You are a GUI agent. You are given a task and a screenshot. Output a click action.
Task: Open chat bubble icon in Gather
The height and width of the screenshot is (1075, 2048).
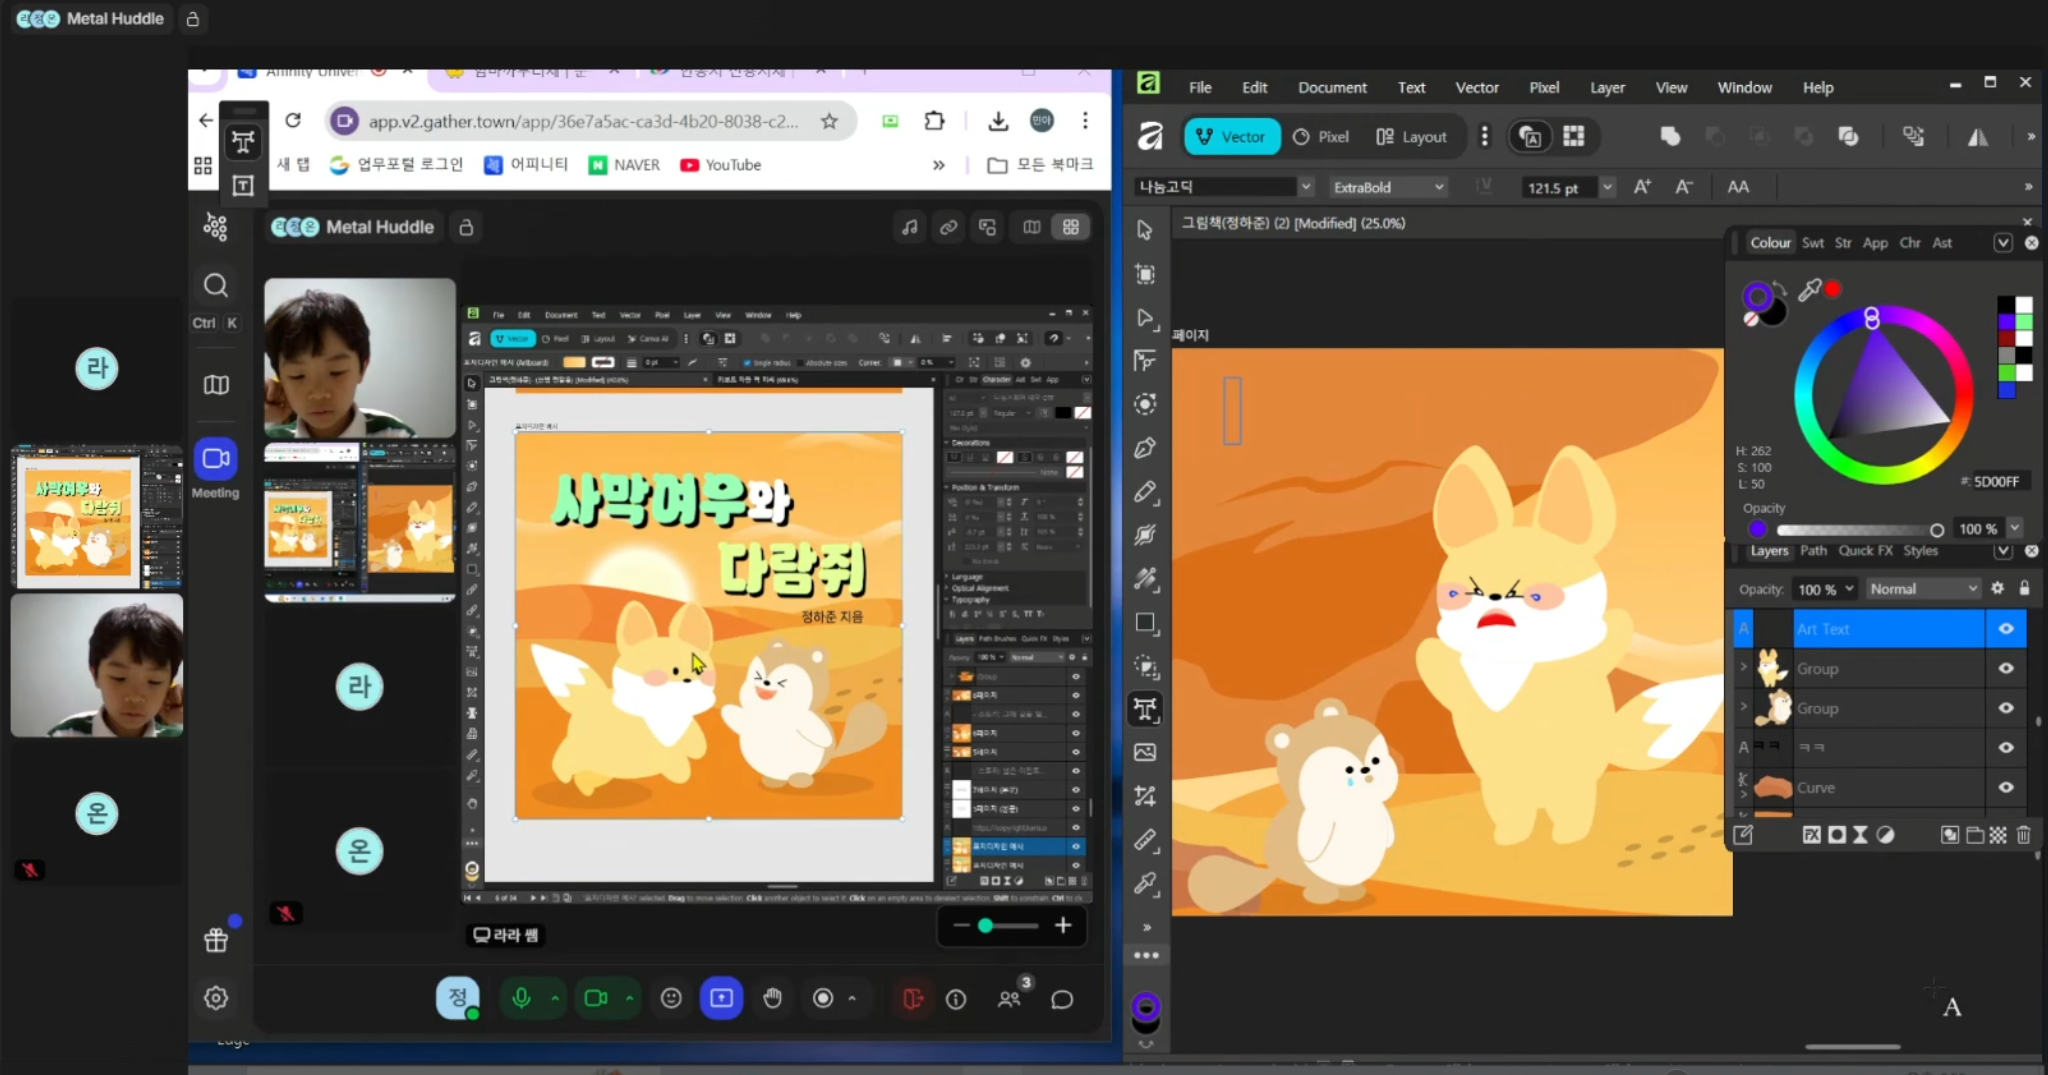1062,999
